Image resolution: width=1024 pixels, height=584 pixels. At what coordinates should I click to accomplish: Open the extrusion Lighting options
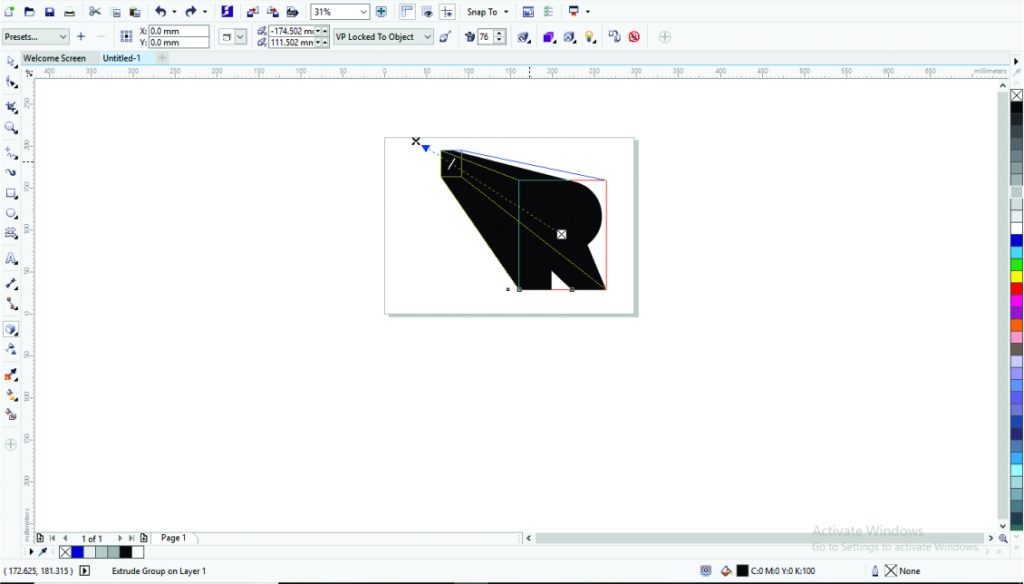click(x=590, y=36)
